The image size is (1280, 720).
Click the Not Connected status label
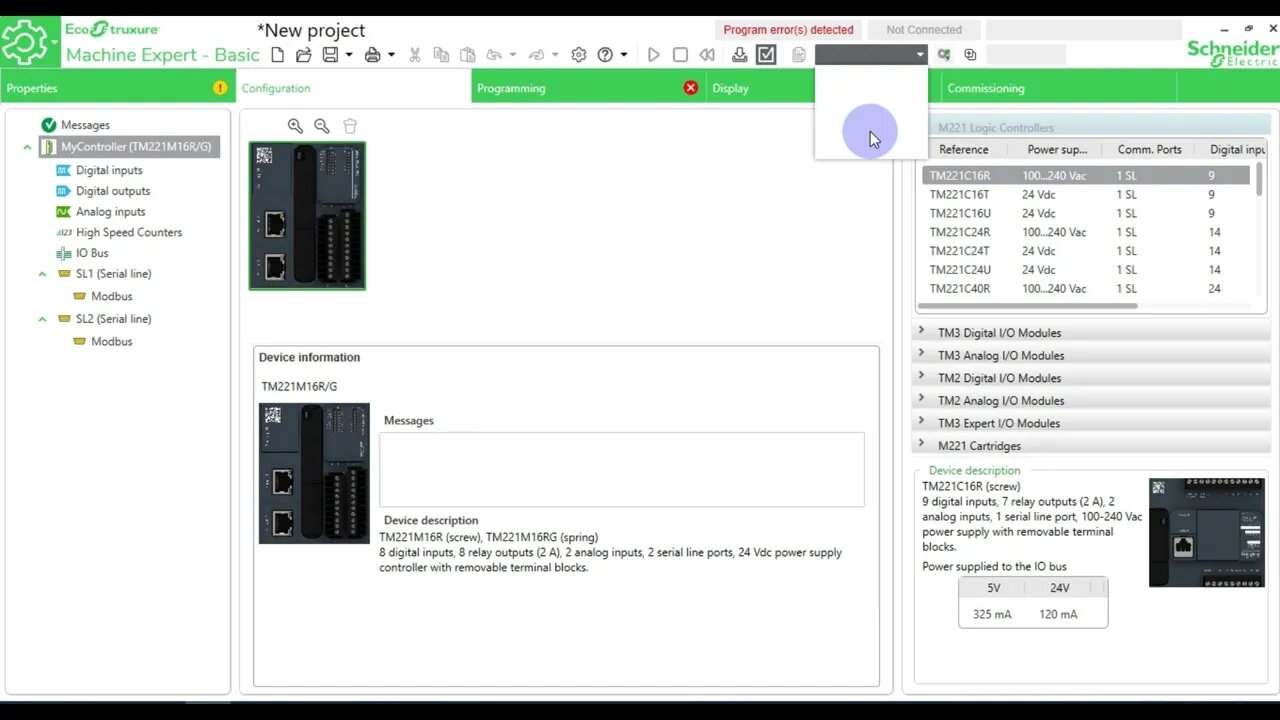pos(924,30)
